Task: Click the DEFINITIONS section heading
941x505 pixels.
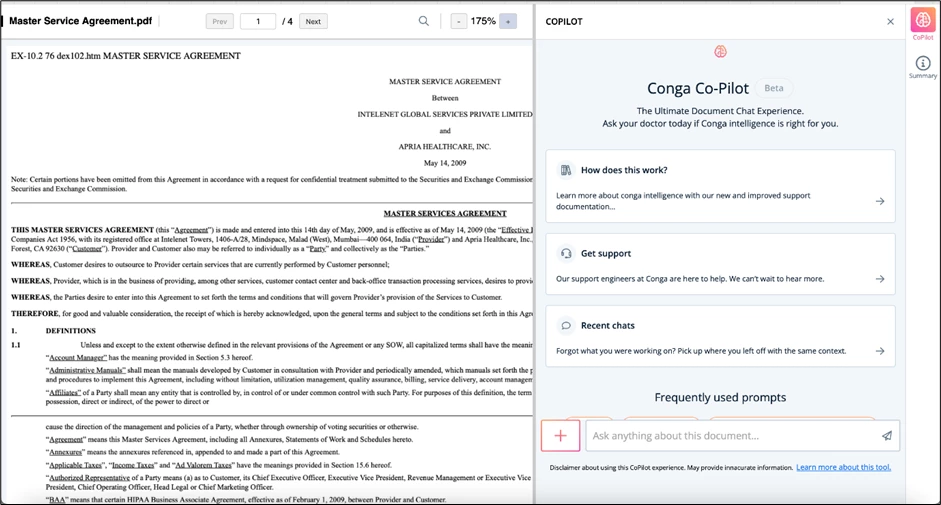Action: click(x=71, y=331)
